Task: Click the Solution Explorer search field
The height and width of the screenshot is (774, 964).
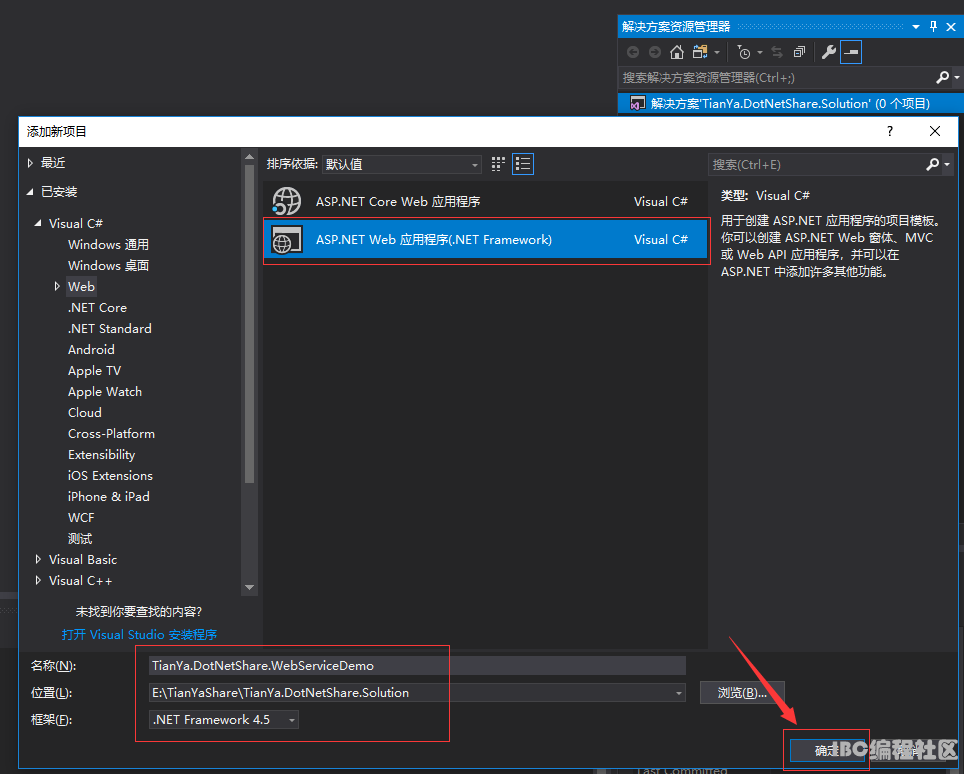Action: pyautogui.click(x=777, y=77)
